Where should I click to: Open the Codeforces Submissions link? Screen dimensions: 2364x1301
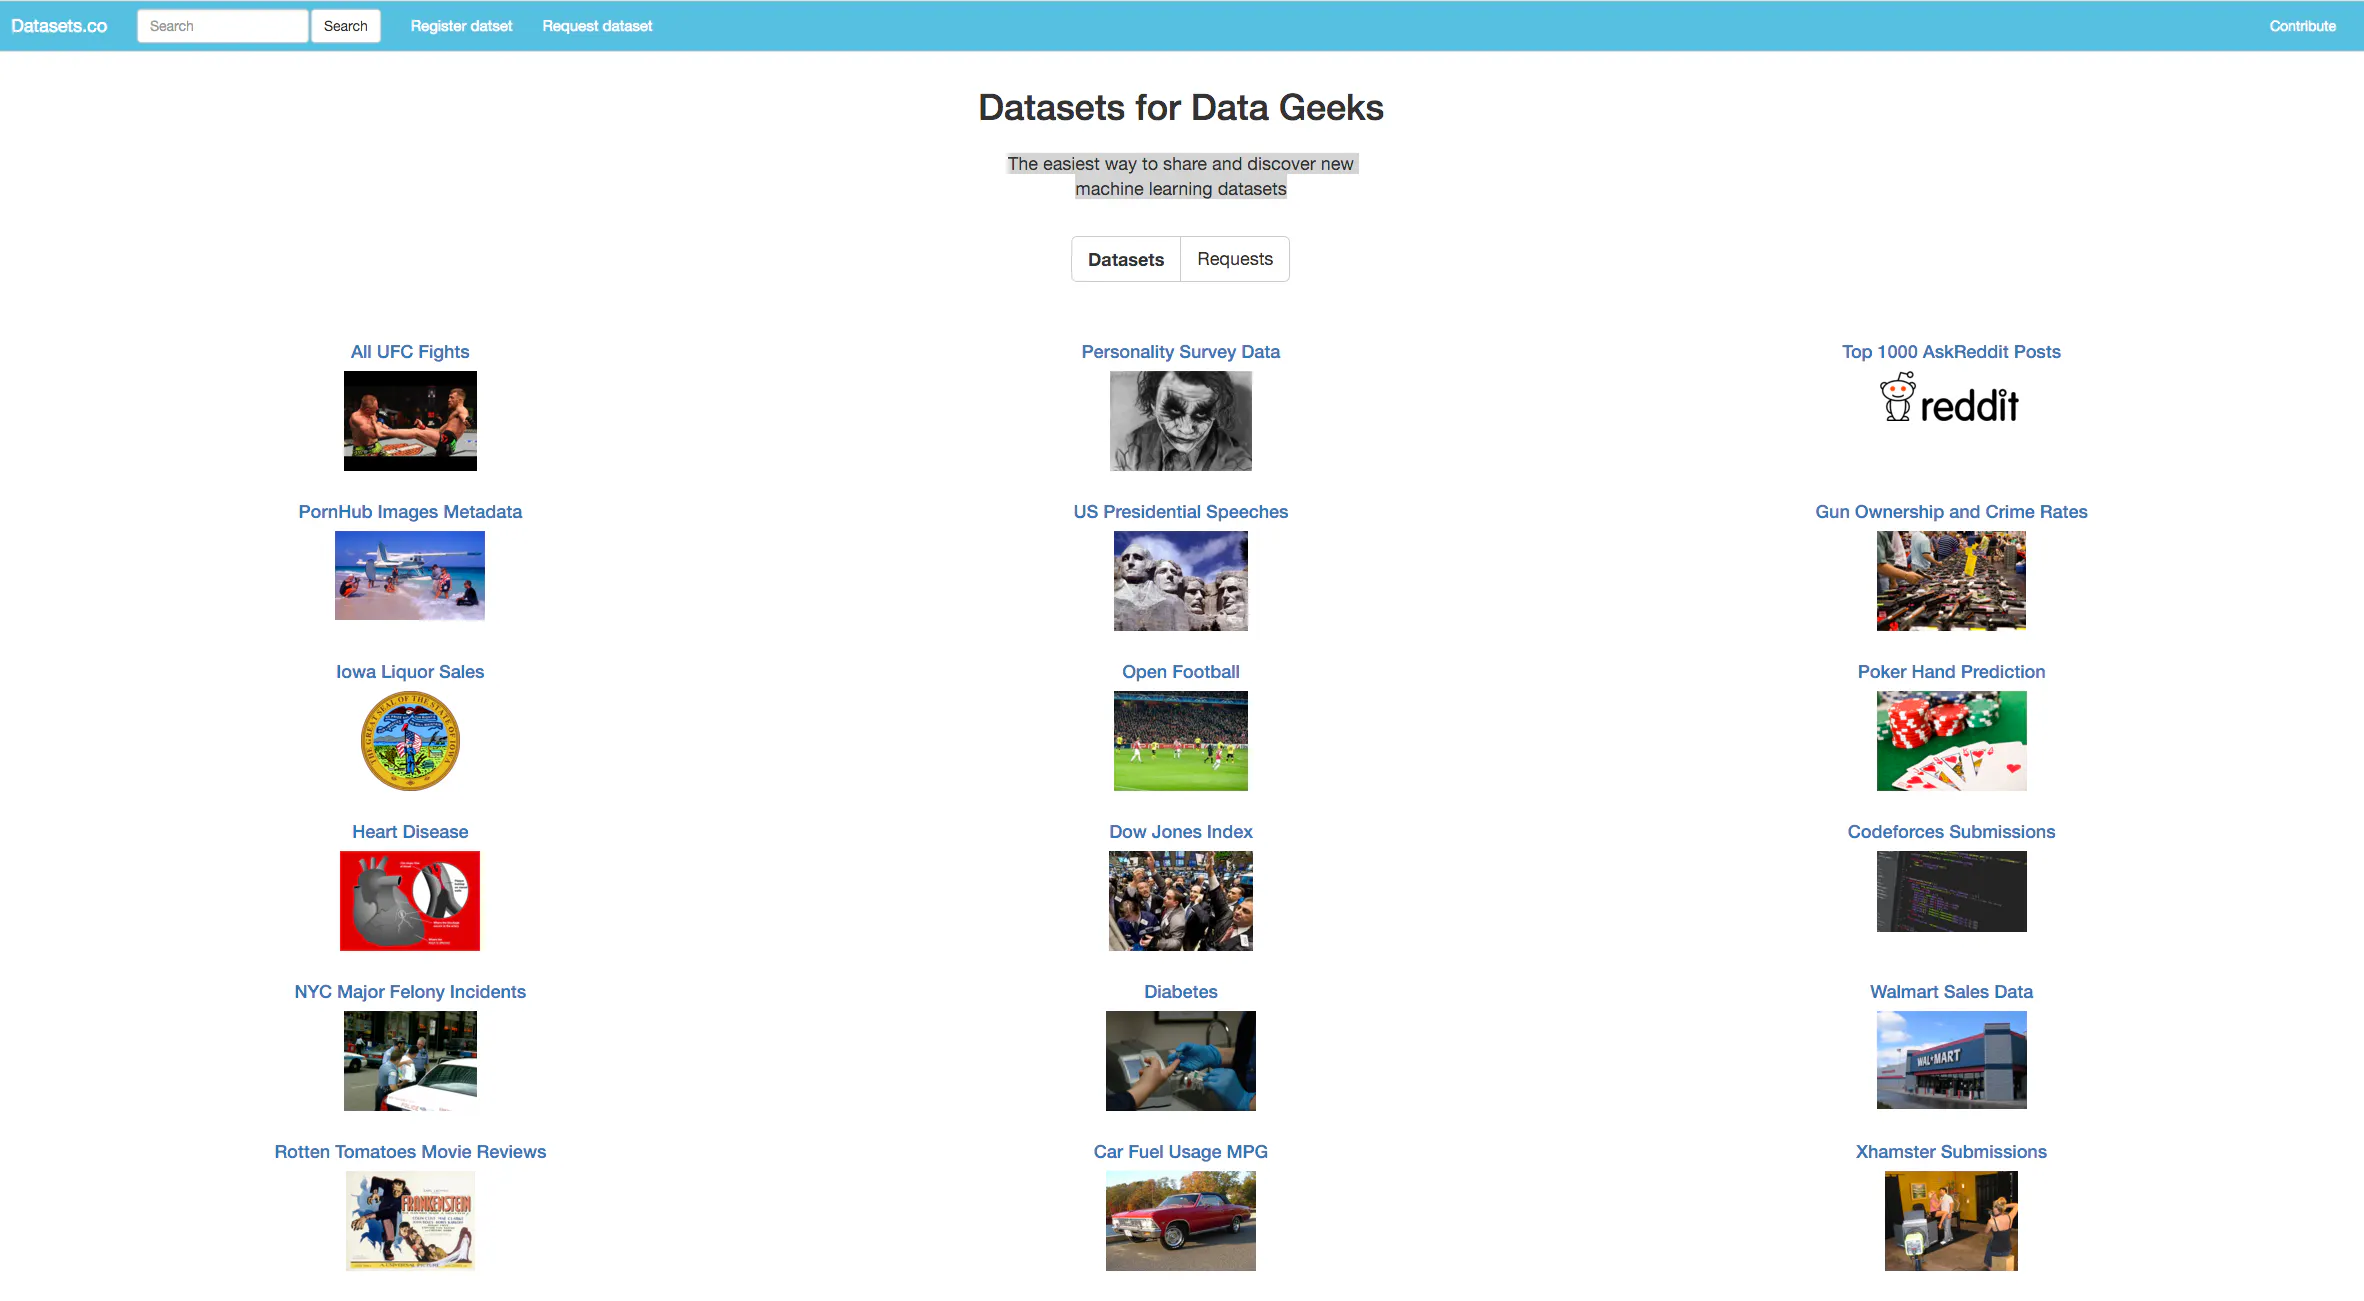click(x=1951, y=832)
